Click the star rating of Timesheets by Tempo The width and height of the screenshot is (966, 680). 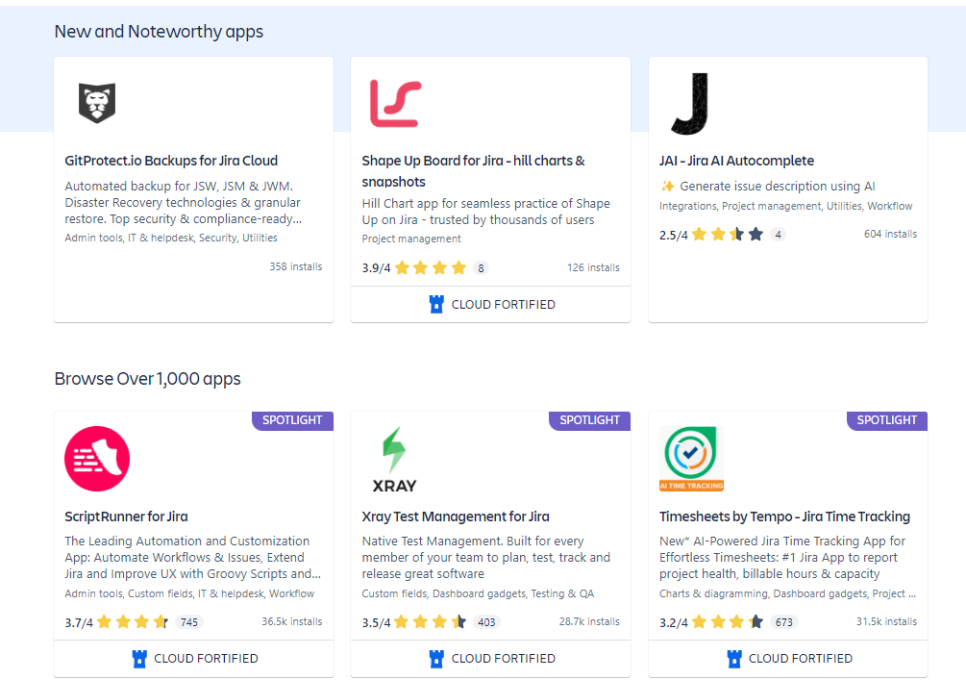tap(728, 622)
